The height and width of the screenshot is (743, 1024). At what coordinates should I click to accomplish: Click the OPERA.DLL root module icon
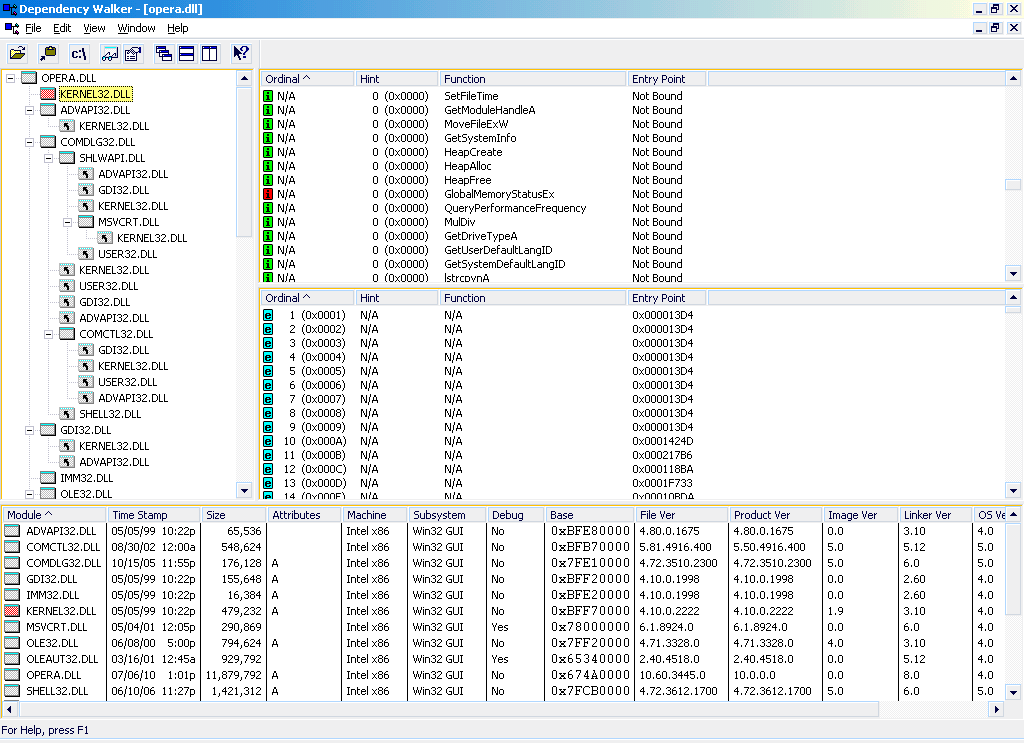click(29, 78)
